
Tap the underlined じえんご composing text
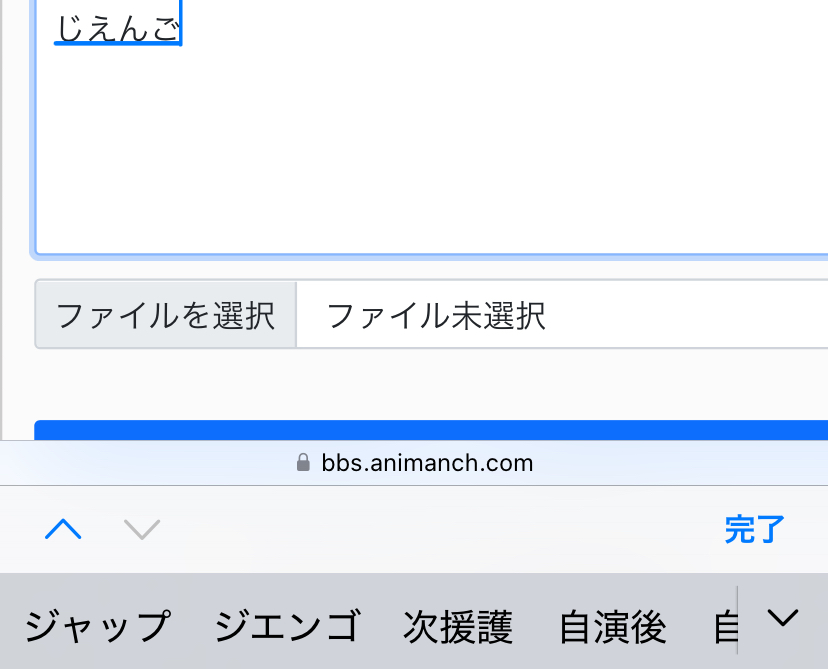117,27
